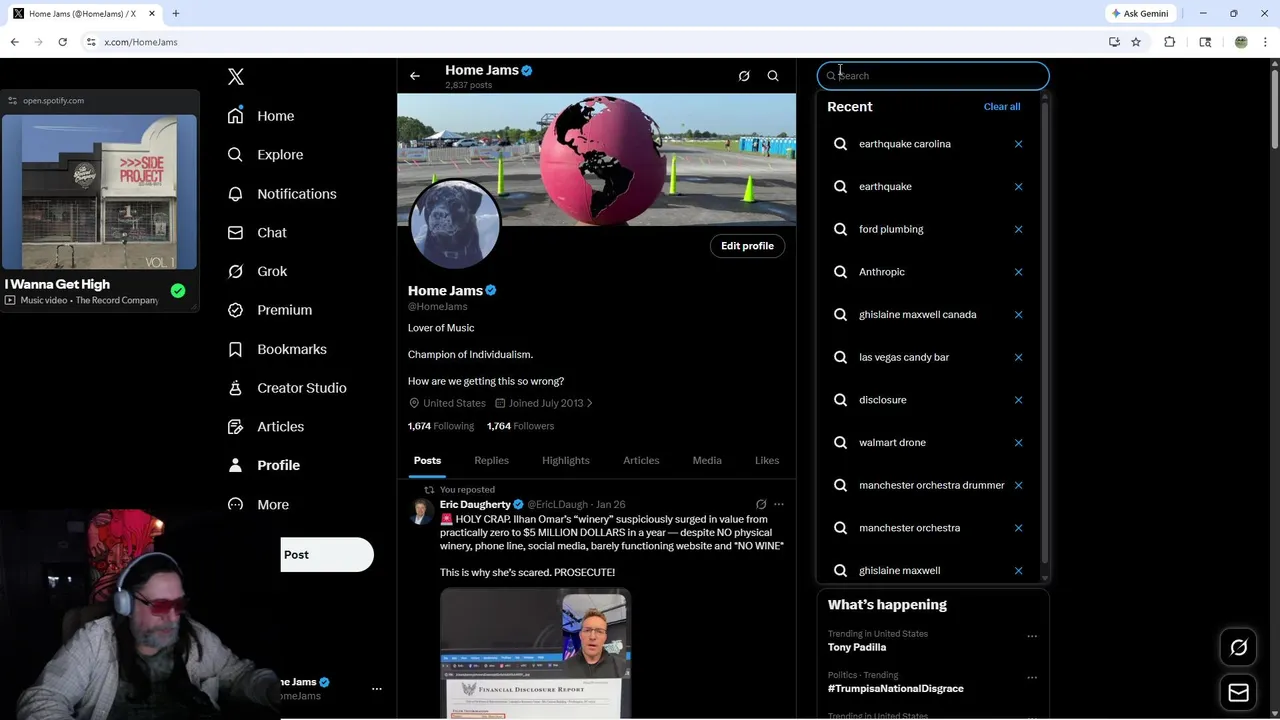Remove ghislaine maxwell canada recent search

1018,315
